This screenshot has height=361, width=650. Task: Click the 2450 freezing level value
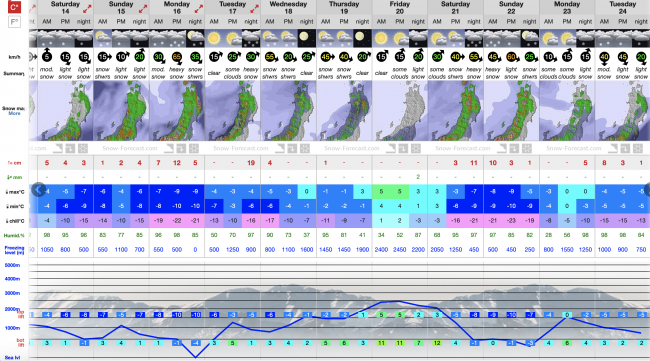point(400,250)
